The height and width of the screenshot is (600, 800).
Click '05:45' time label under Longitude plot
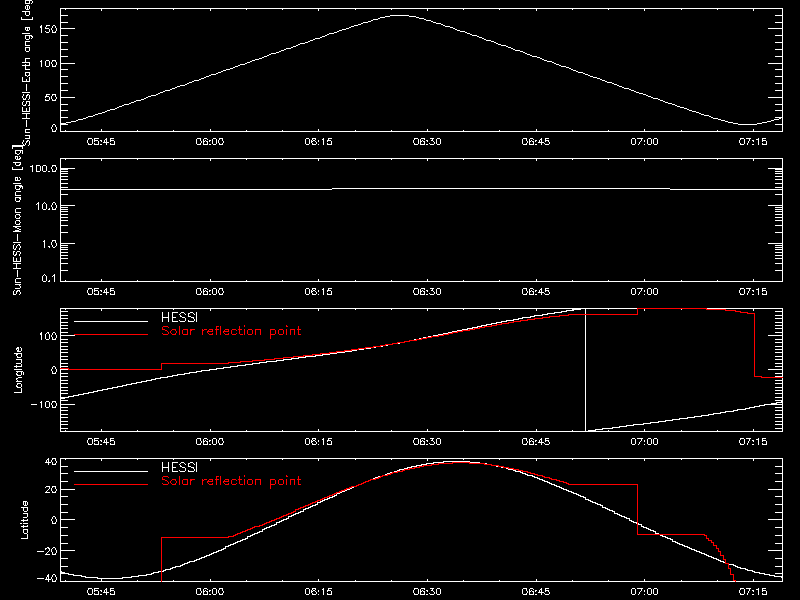(101, 442)
